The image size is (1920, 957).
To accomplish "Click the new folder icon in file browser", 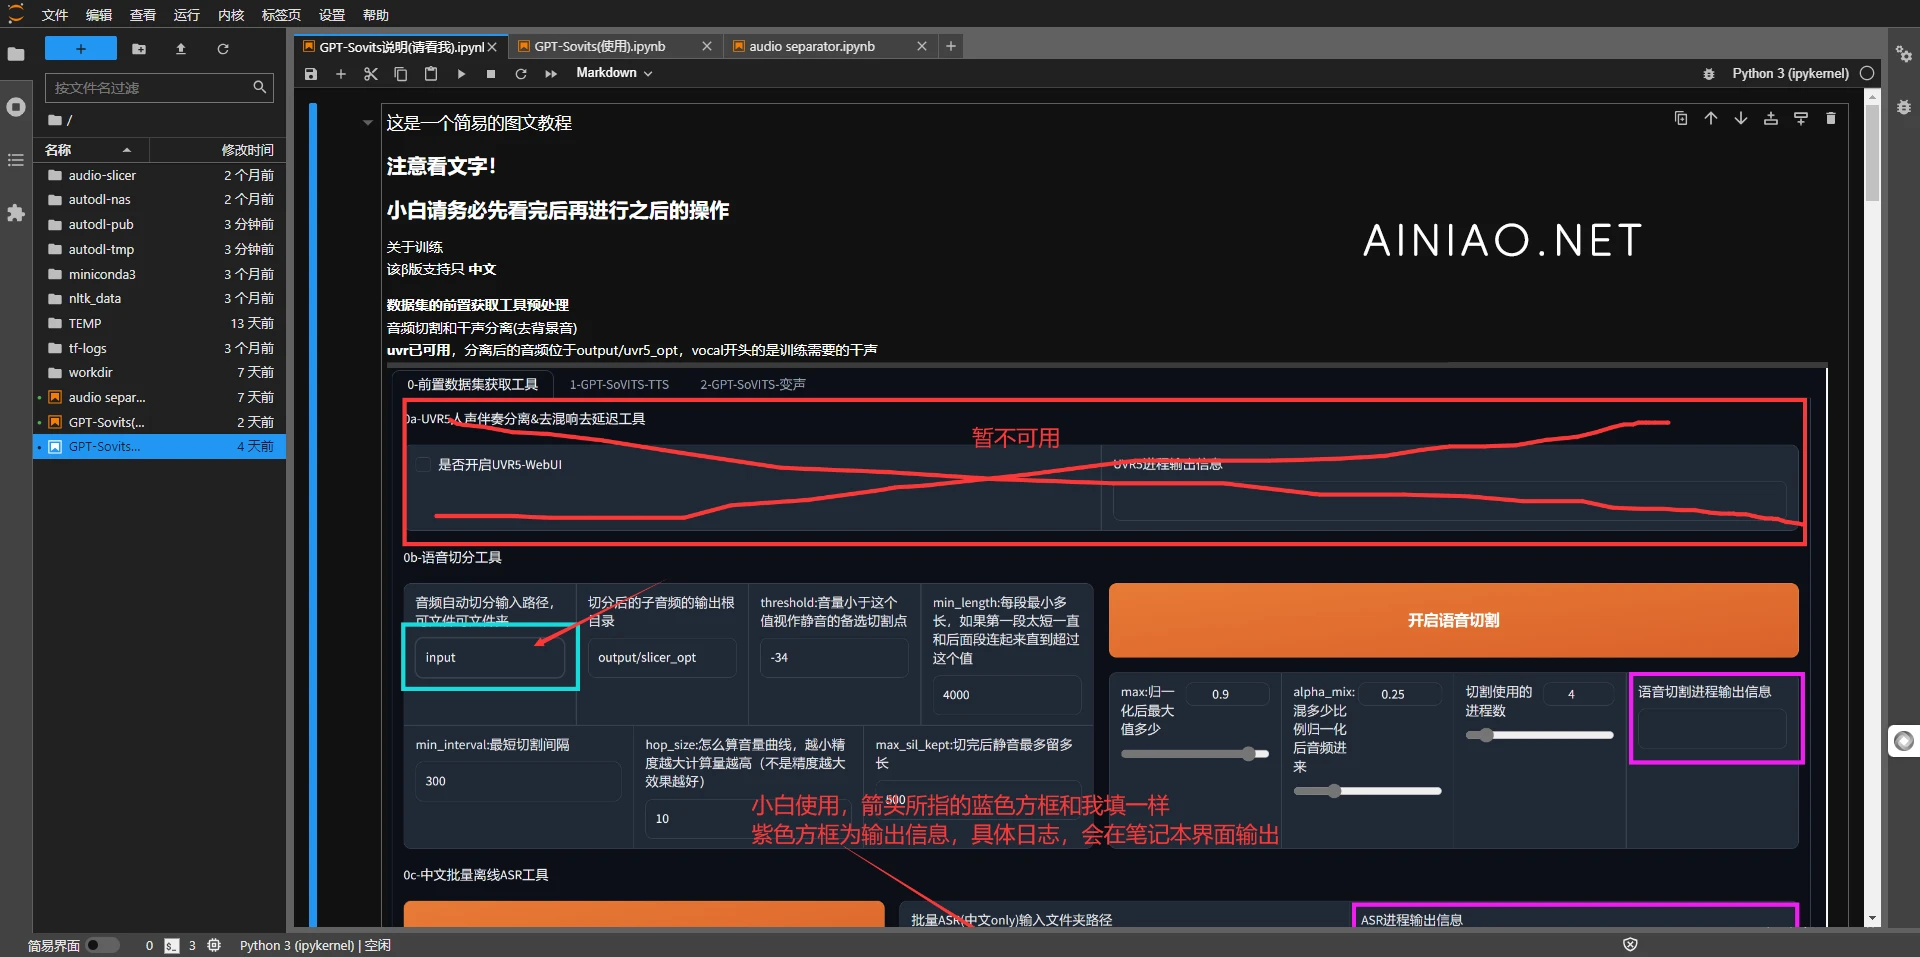I will [x=139, y=48].
